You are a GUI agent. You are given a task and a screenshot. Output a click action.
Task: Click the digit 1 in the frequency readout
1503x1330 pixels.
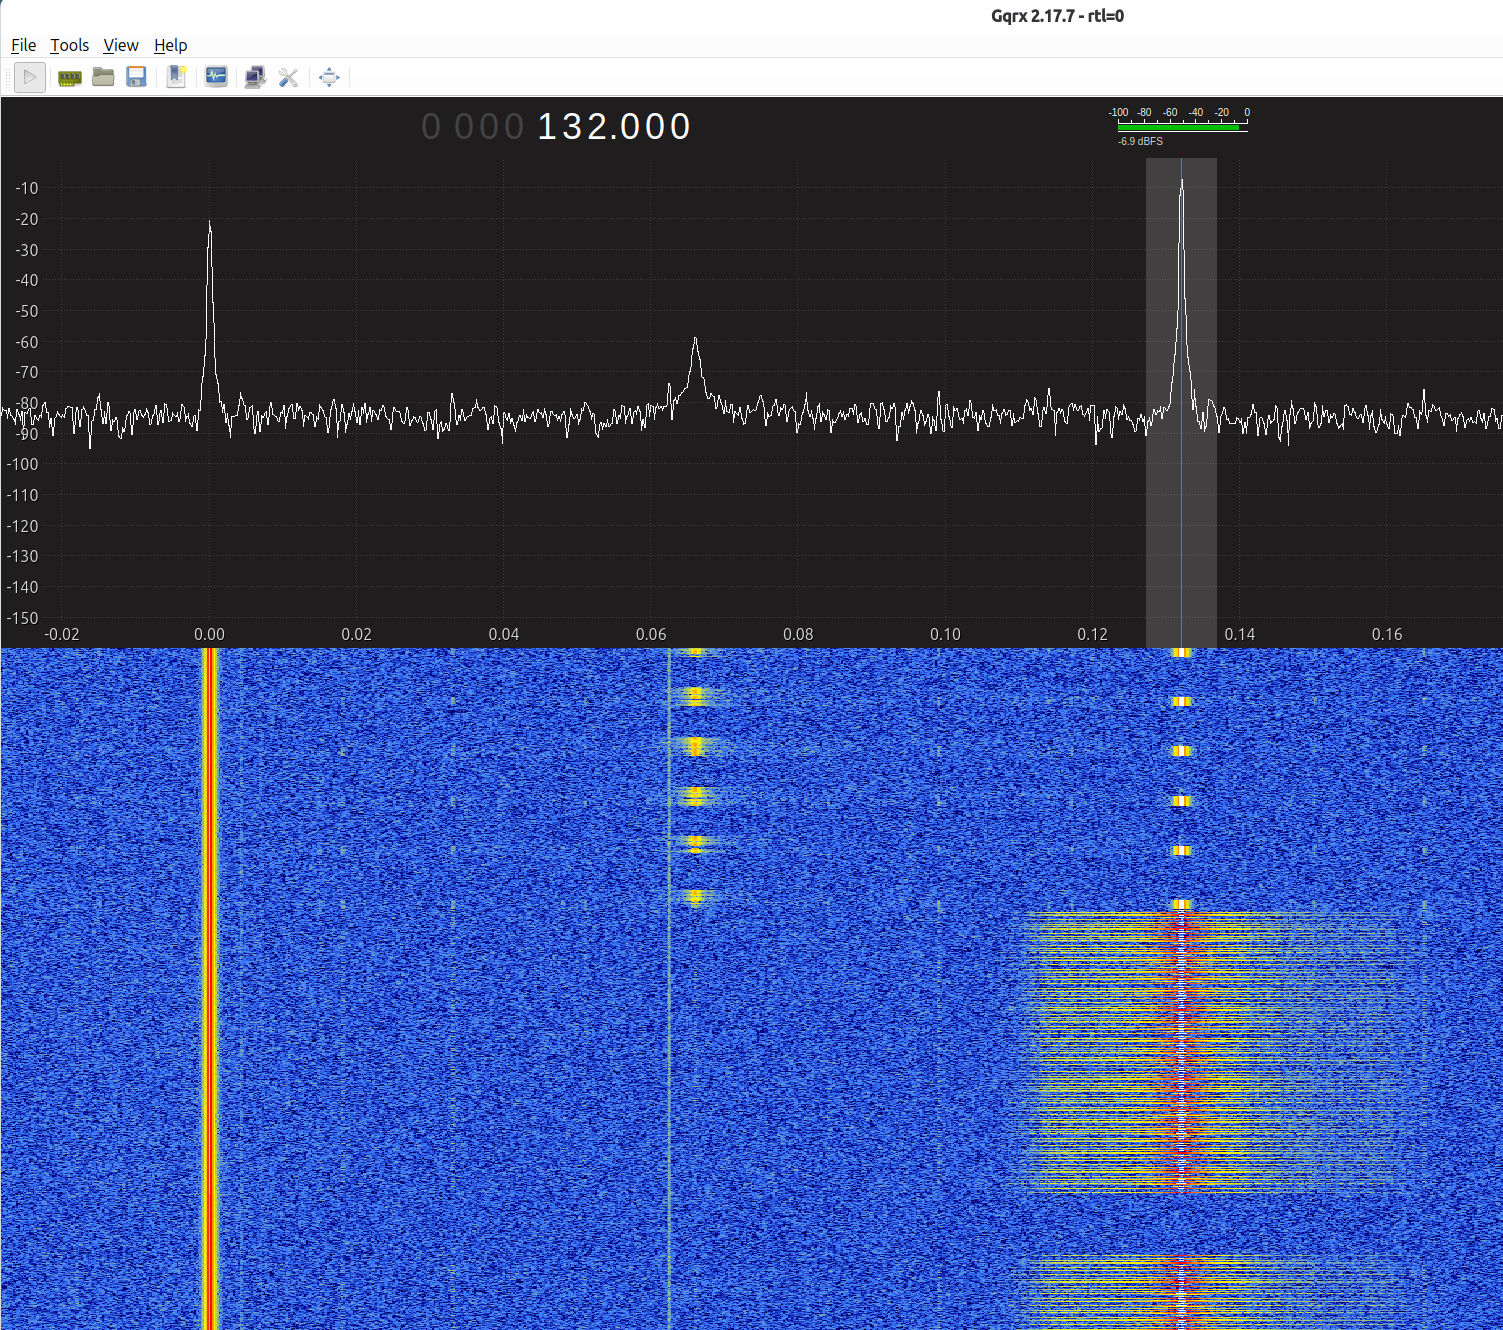point(548,127)
